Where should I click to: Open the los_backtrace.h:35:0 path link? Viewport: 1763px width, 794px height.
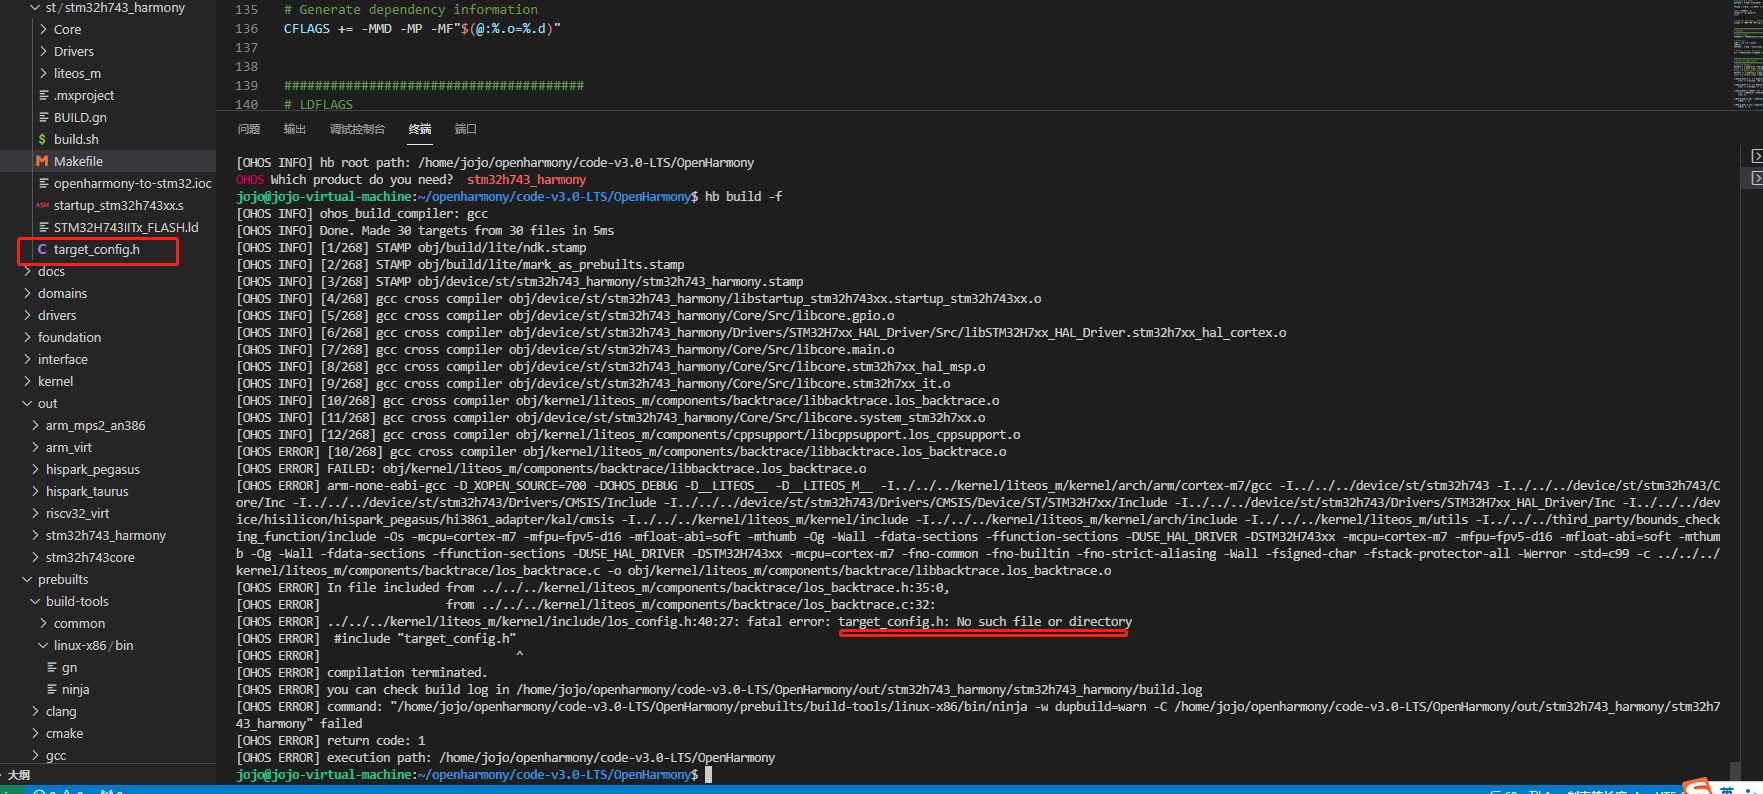click(712, 587)
